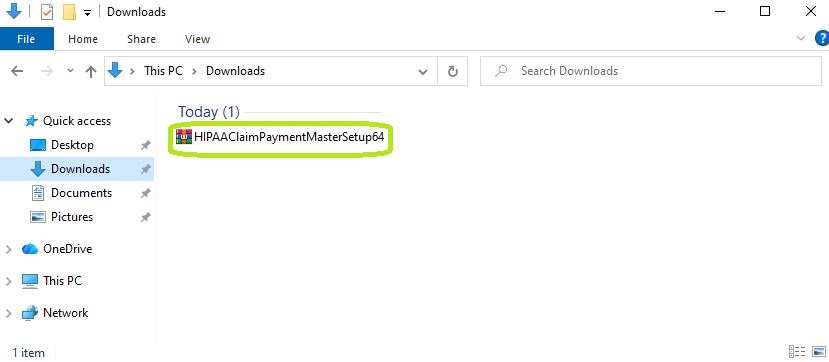Click Downloads in the address bar path
Image resolution: width=829 pixels, height=362 pixels.
(235, 71)
